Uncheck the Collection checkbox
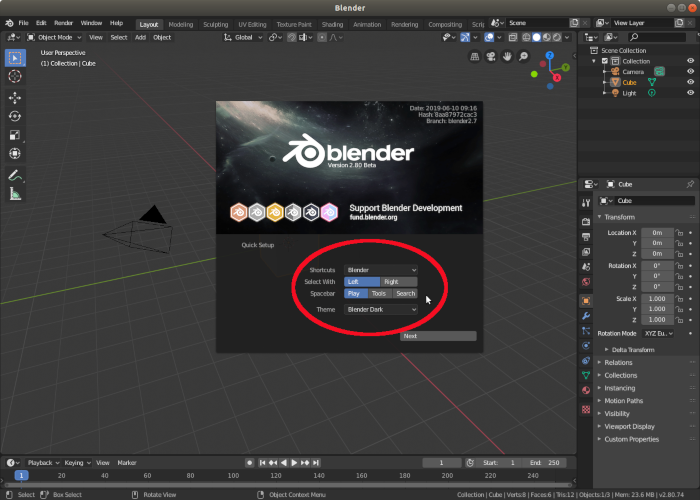 click(x=604, y=61)
